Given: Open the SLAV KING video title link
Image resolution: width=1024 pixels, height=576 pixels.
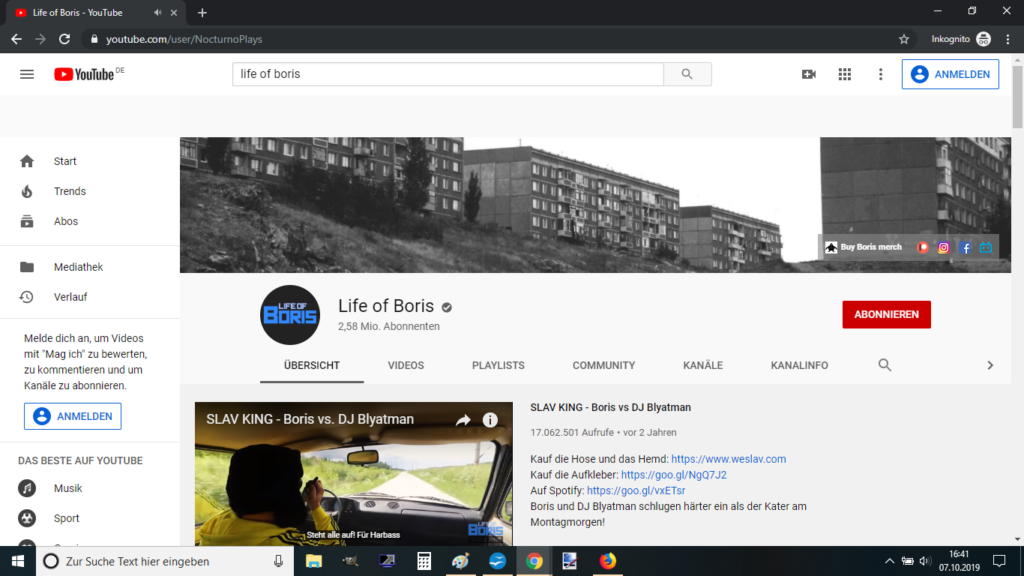Looking at the screenshot, I should [610, 408].
